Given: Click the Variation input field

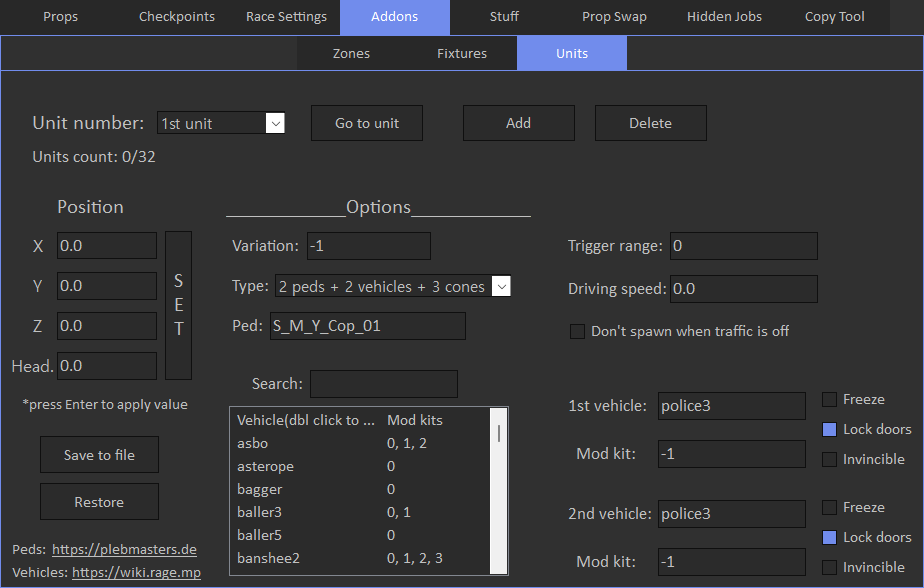Looking at the screenshot, I should pyautogui.click(x=369, y=246).
